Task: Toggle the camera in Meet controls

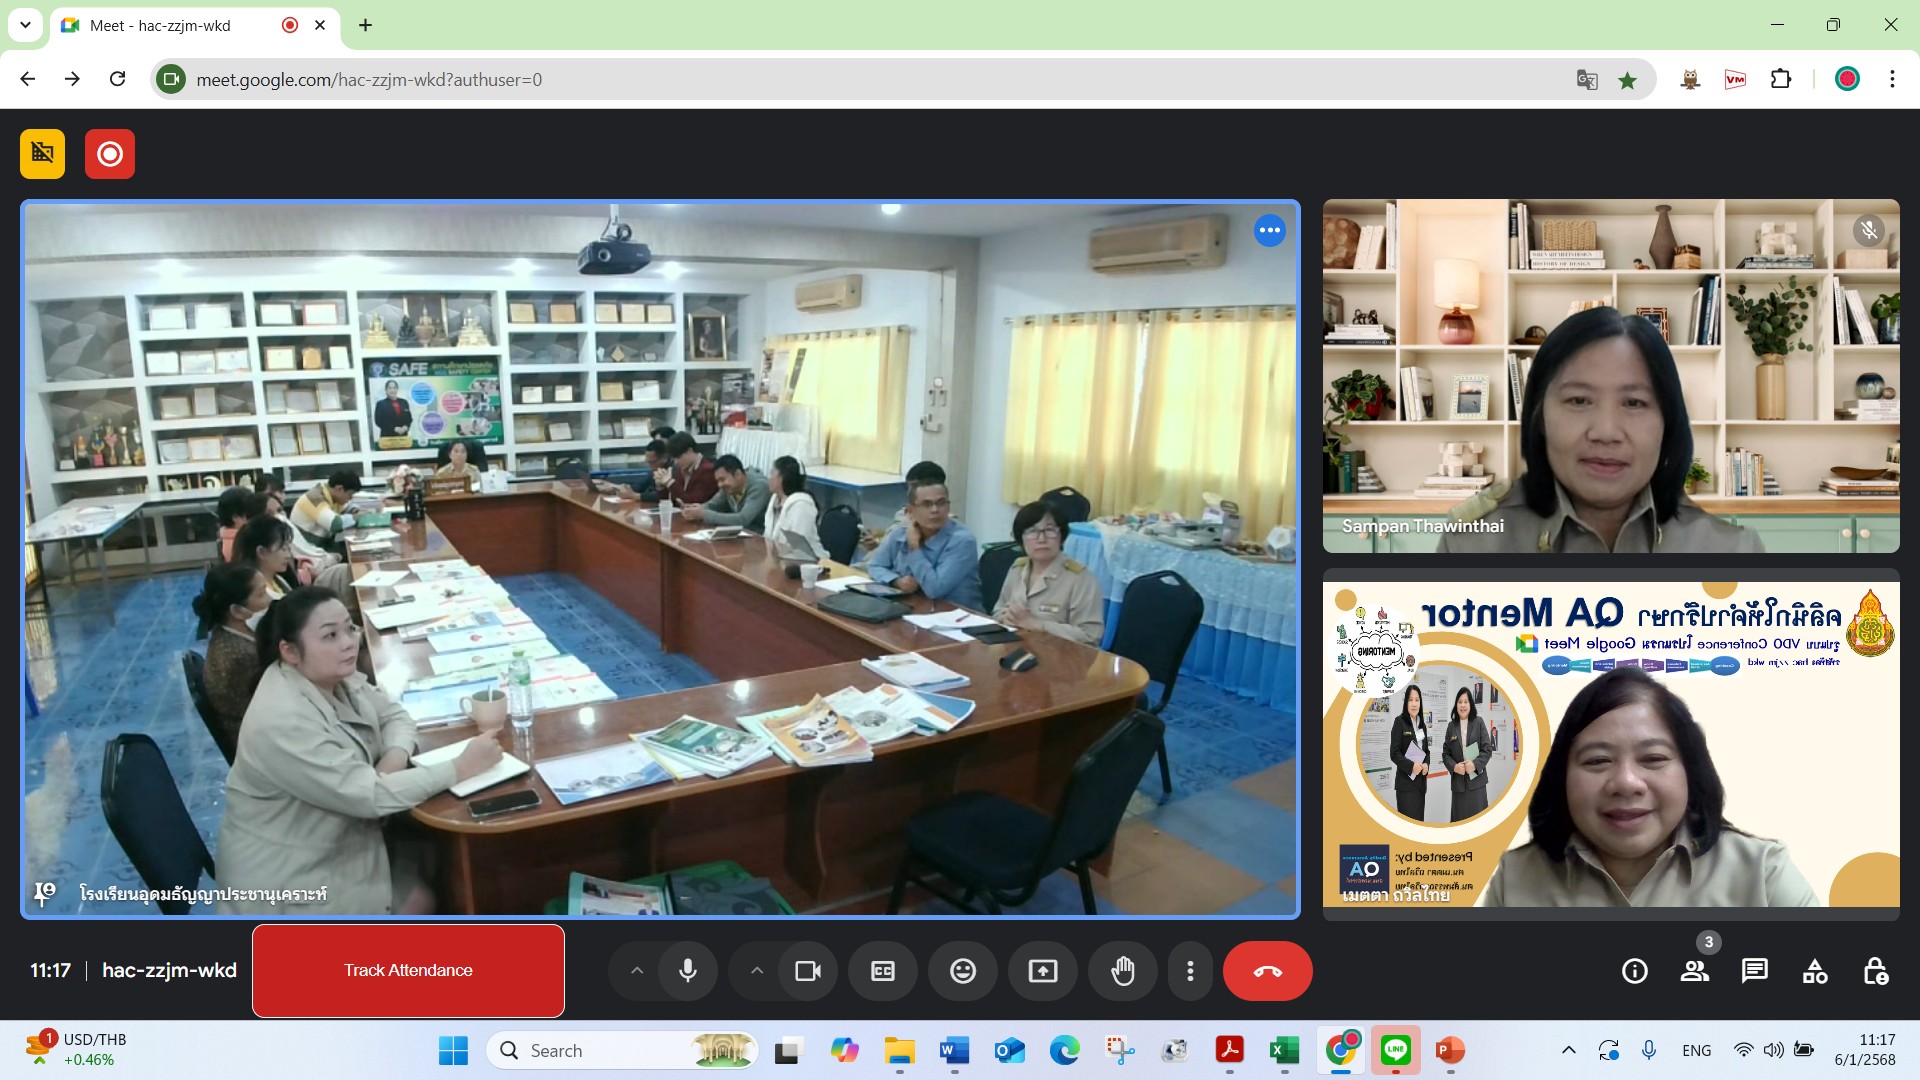Action: (x=808, y=971)
